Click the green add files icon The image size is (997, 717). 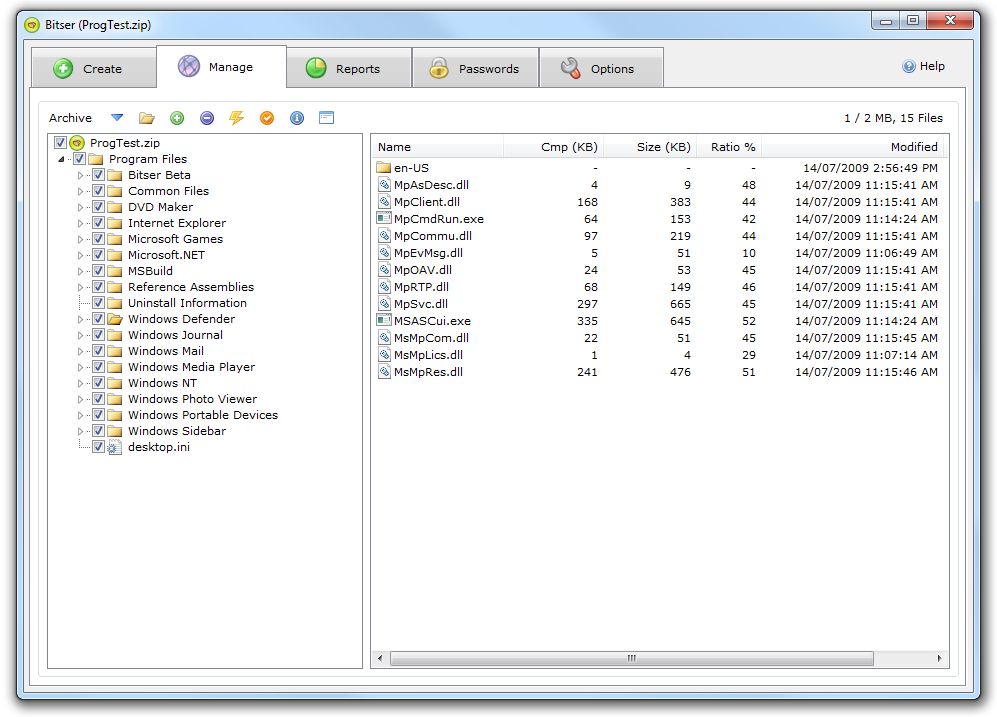tap(177, 118)
